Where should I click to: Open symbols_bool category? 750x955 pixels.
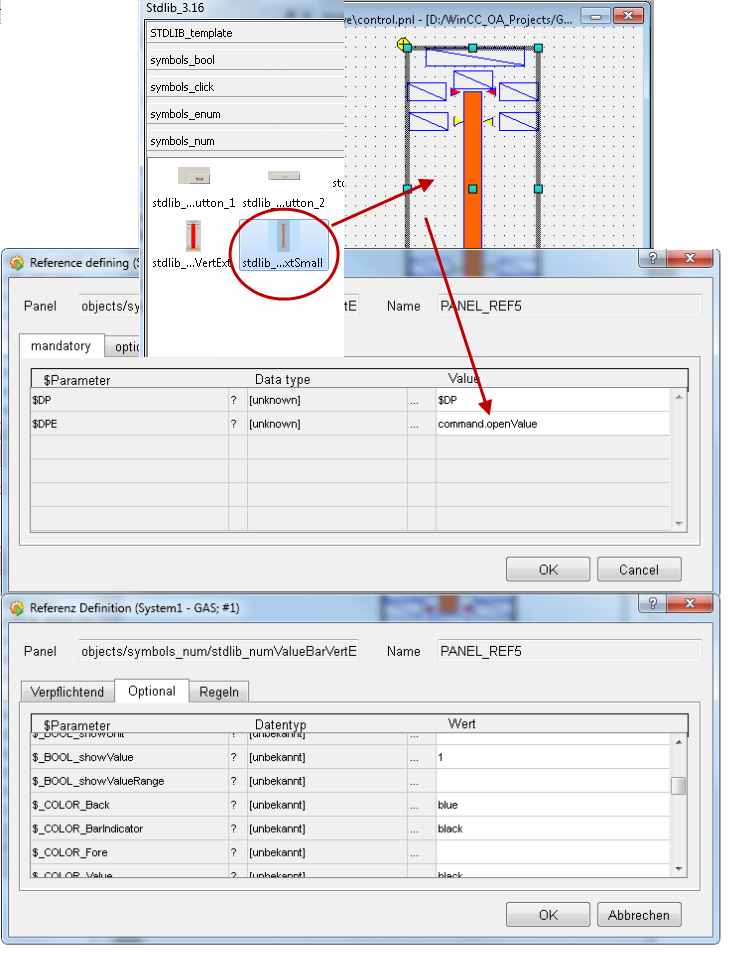(245, 60)
